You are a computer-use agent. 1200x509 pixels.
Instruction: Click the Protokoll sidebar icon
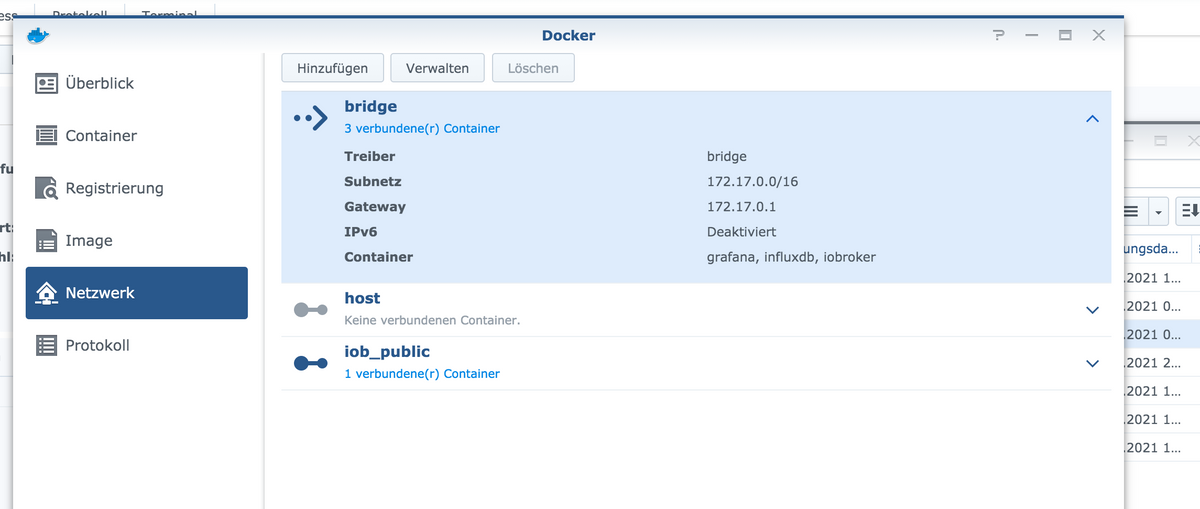tap(46, 345)
